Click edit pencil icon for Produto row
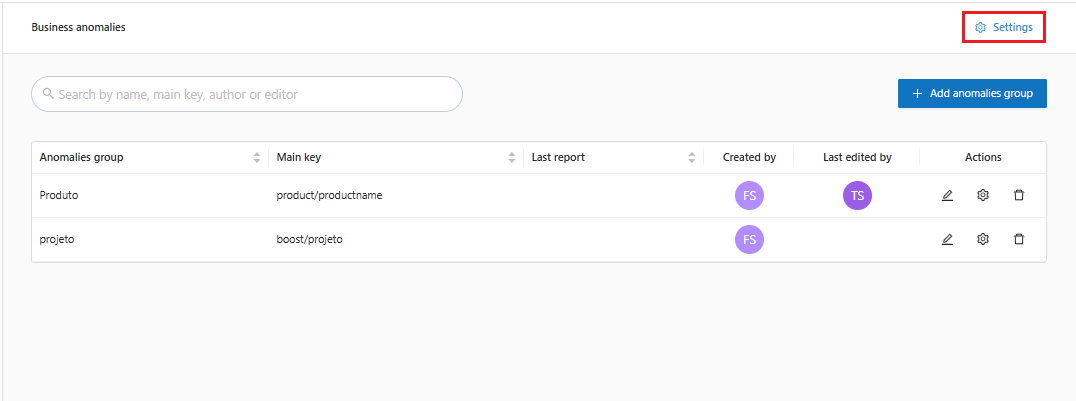This screenshot has width=1076, height=401. 947,196
